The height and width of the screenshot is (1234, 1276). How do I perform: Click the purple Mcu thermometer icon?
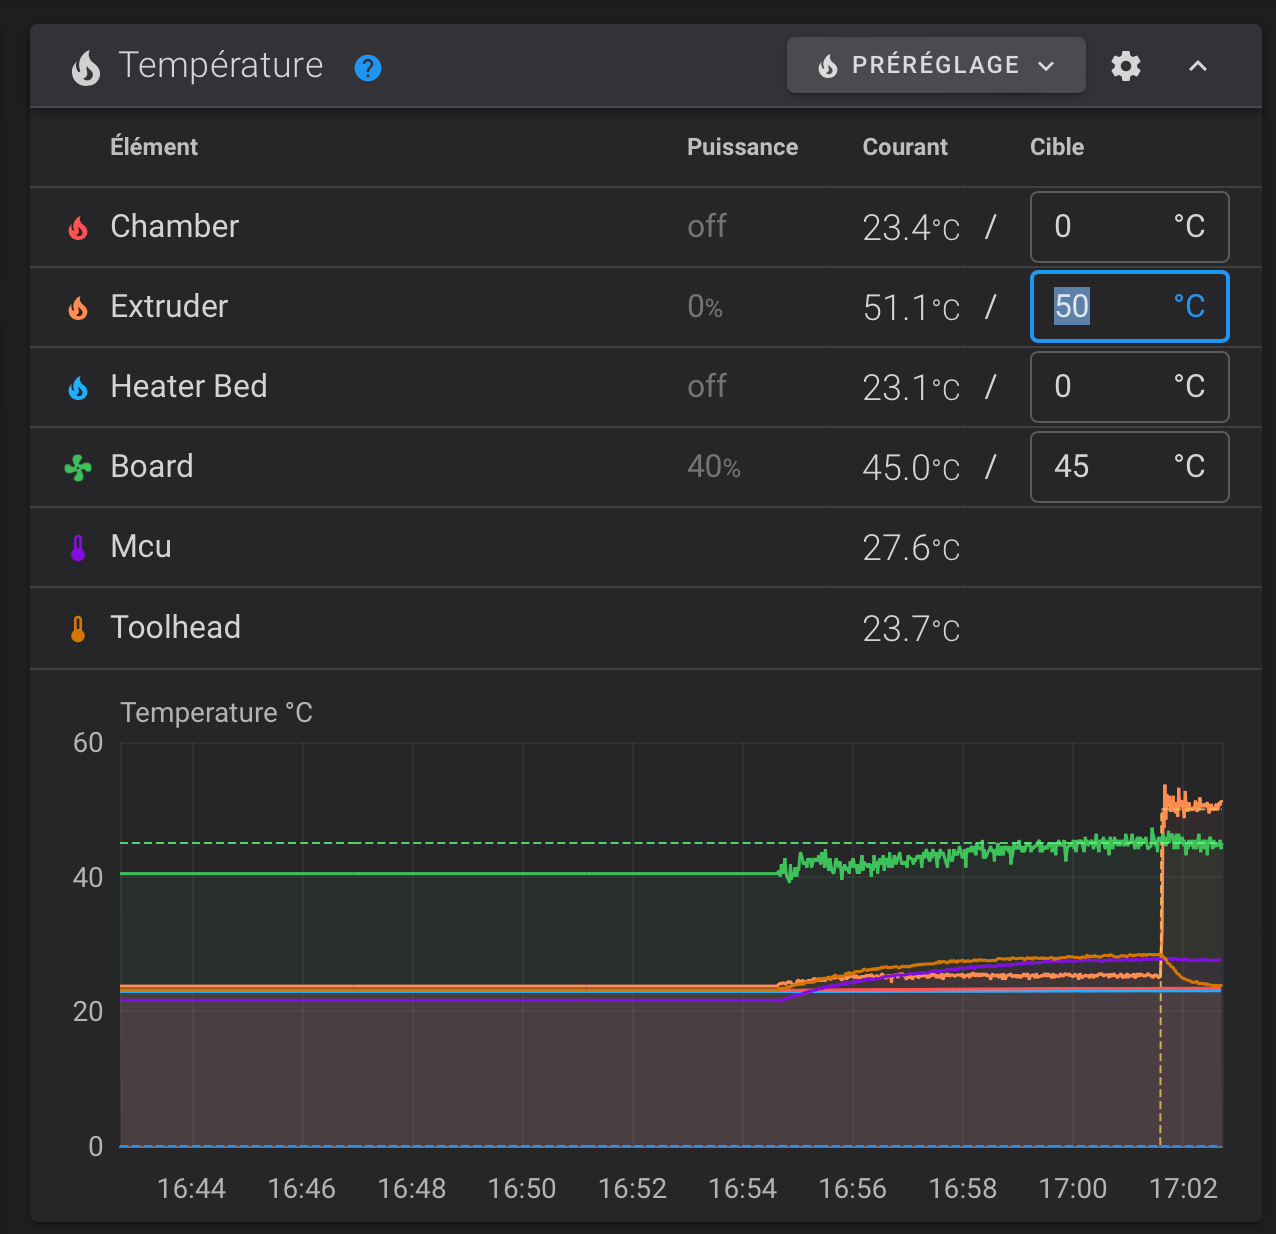[x=78, y=548]
